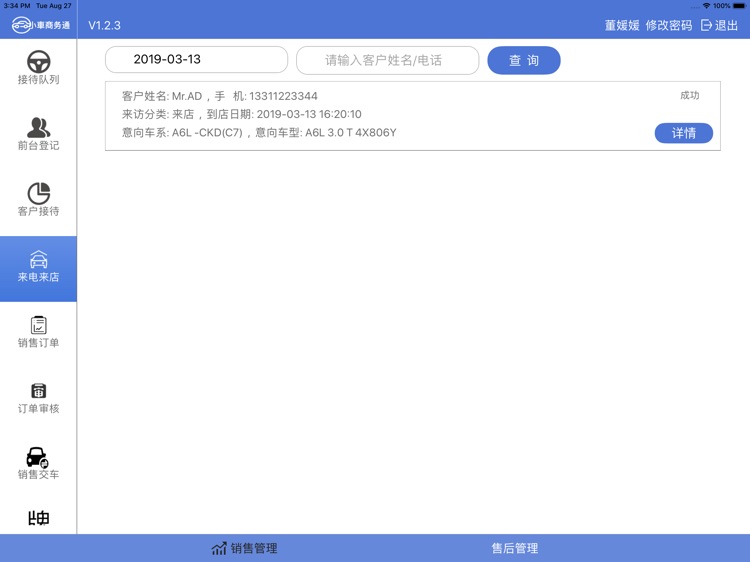Click 销售订单 sidebar label
Screen dimensions: 750x562
(38, 342)
